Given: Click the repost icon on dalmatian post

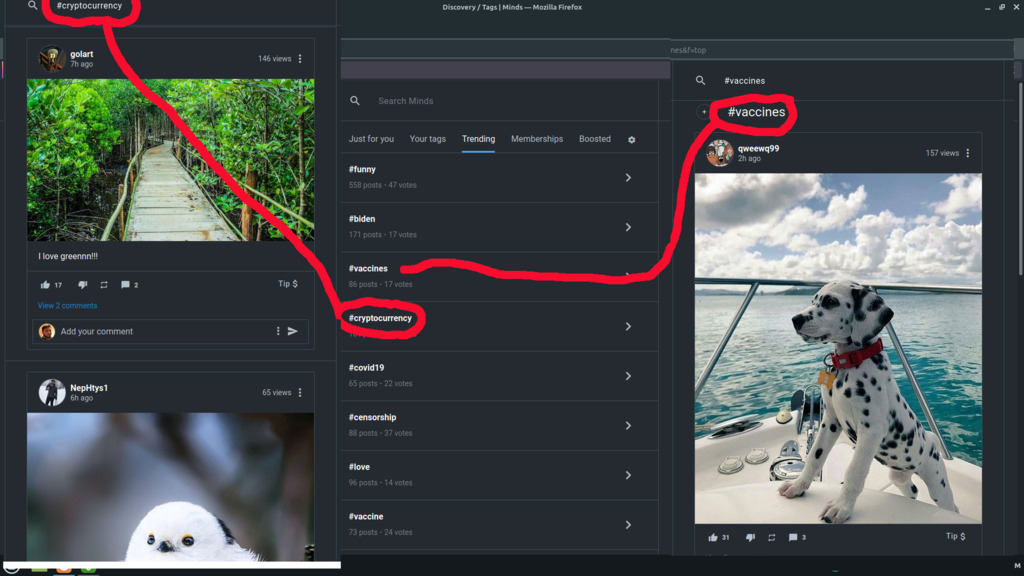Looking at the screenshot, I should pyautogui.click(x=772, y=537).
